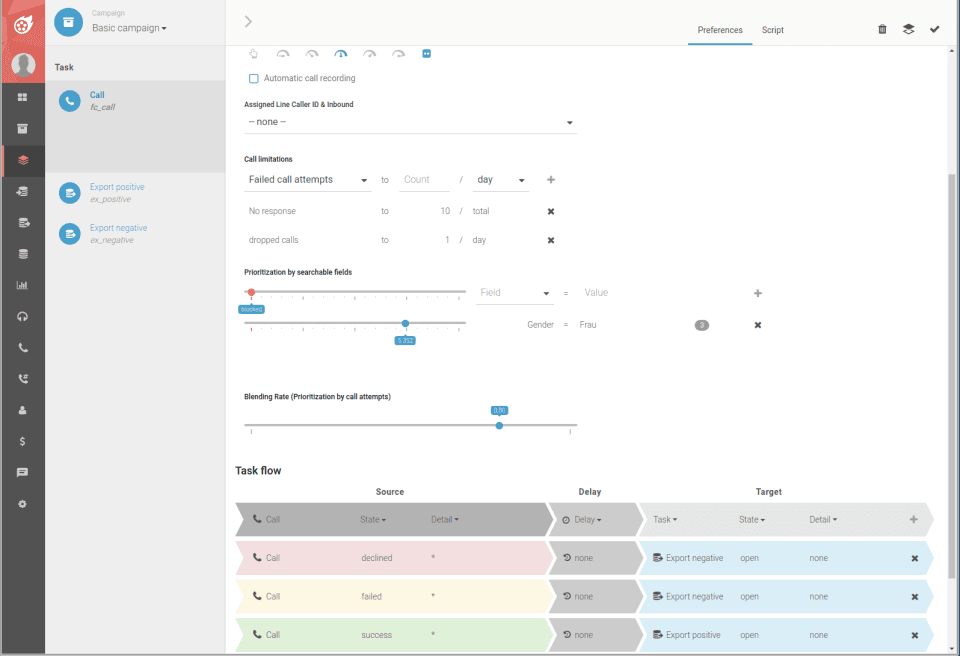960x656 pixels.
Task: Click the checkmark save icon in header
Action: click(x=934, y=29)
